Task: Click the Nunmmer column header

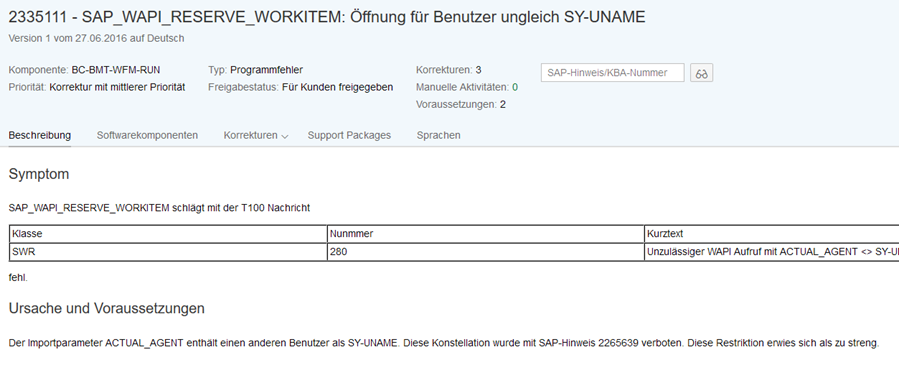Action: coord(486,234)
